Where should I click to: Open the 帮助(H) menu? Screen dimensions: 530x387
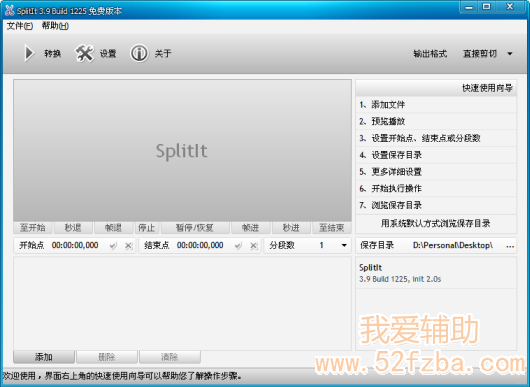coord(55,26)
